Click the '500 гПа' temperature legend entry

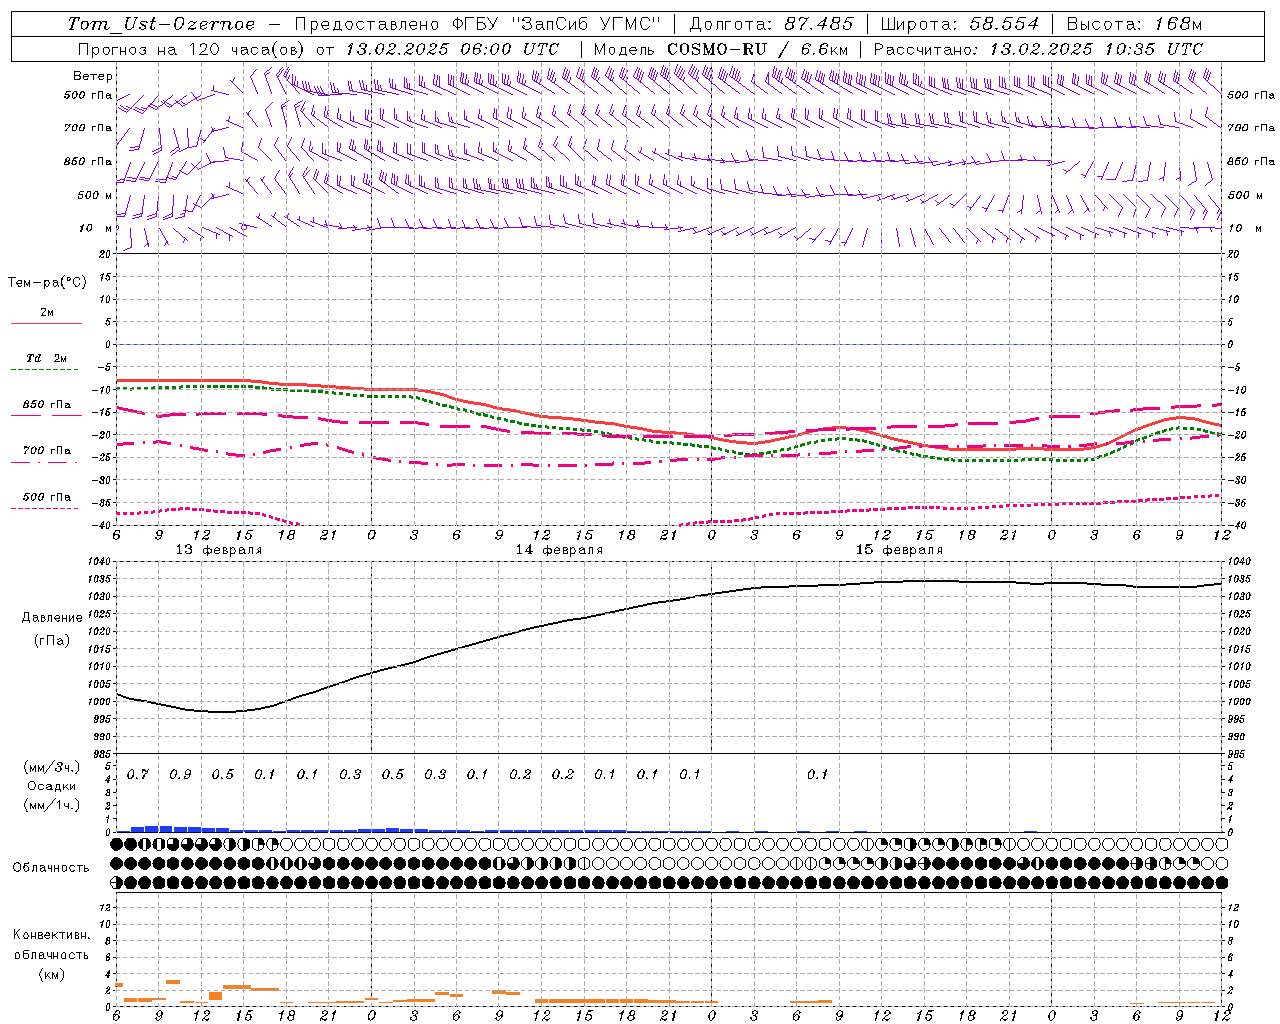click(46, 497)
